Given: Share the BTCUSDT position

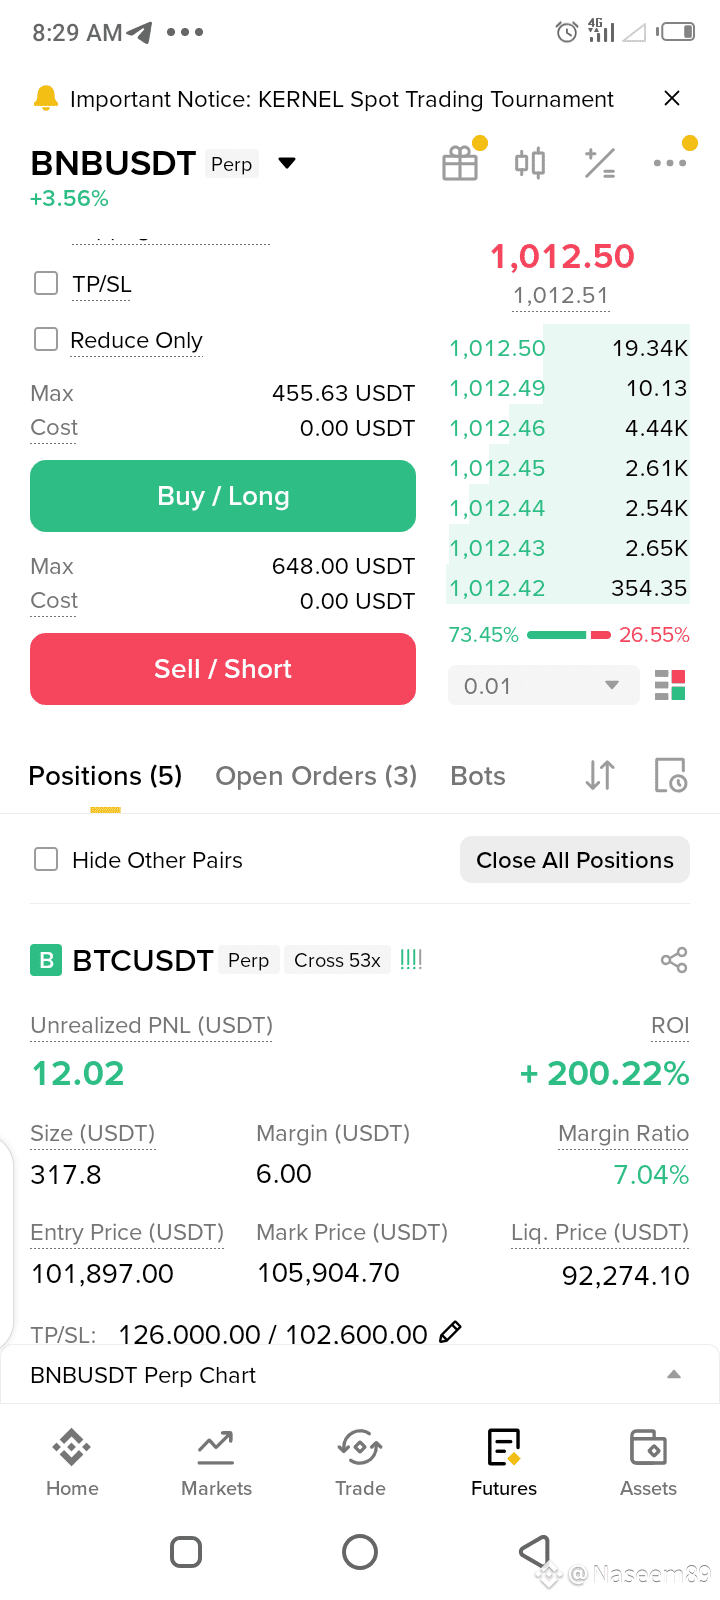Looking at the screenshot, I should pos(674,960).
